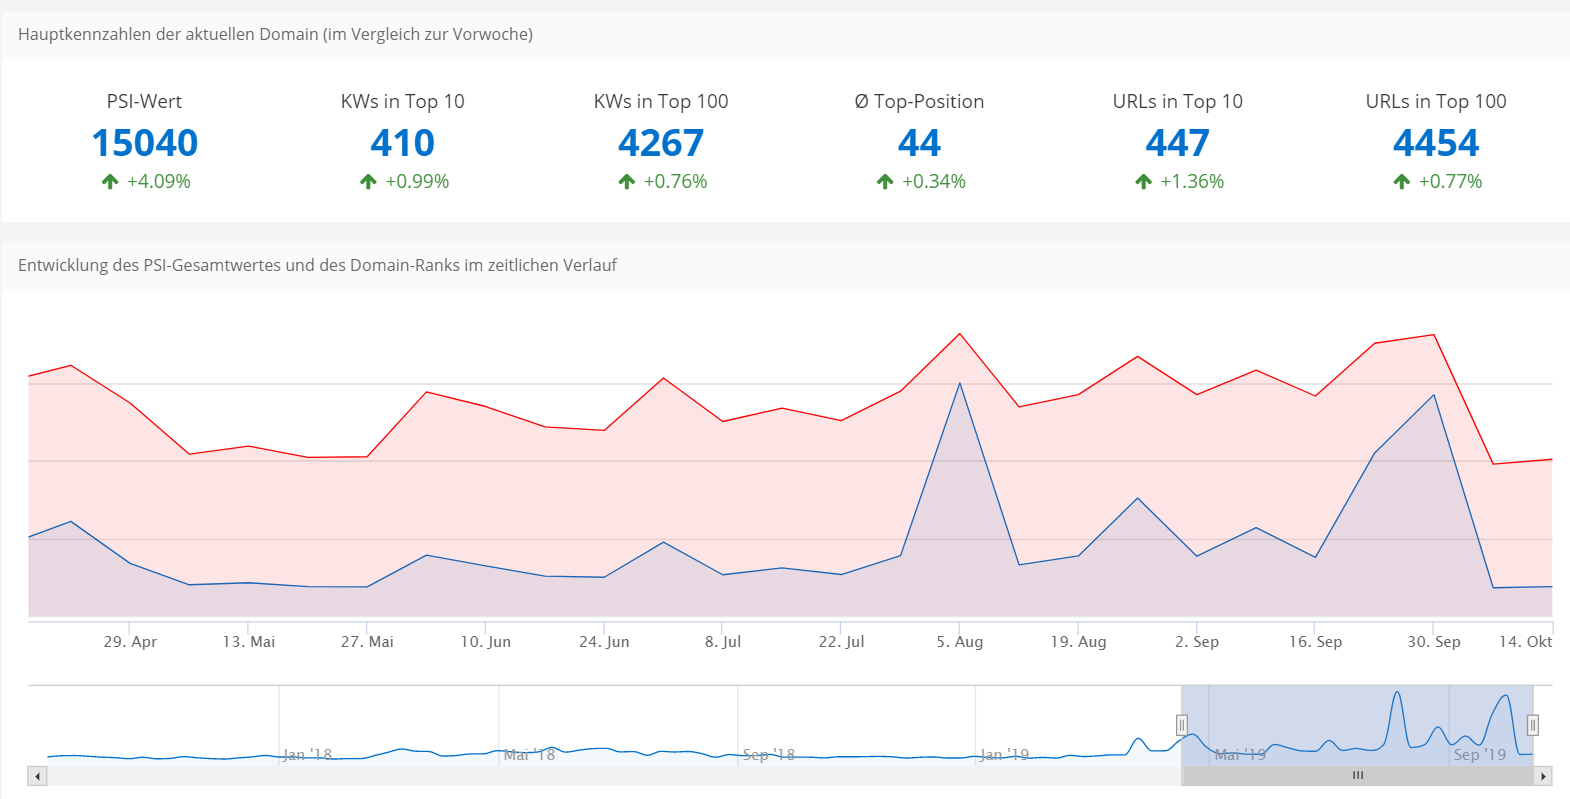Click the up arrow under URLs in Top 100
Image resolution: width=1570 pixels, height=799 pixels.
(x=1401, y=182)
